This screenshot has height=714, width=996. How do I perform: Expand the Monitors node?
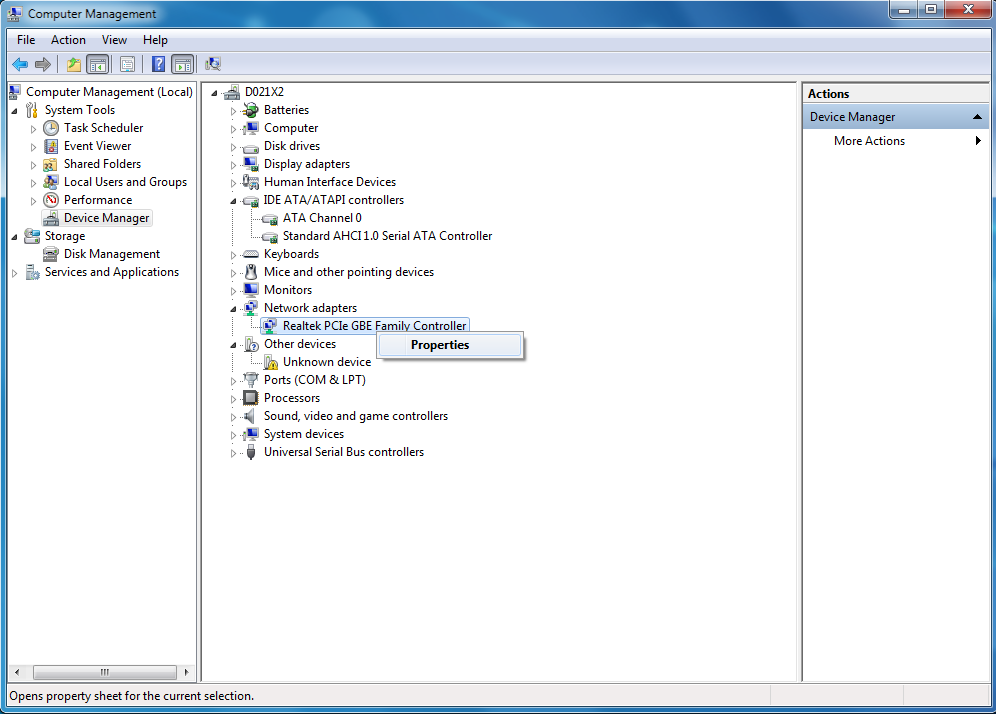click(x=233, y=291)
